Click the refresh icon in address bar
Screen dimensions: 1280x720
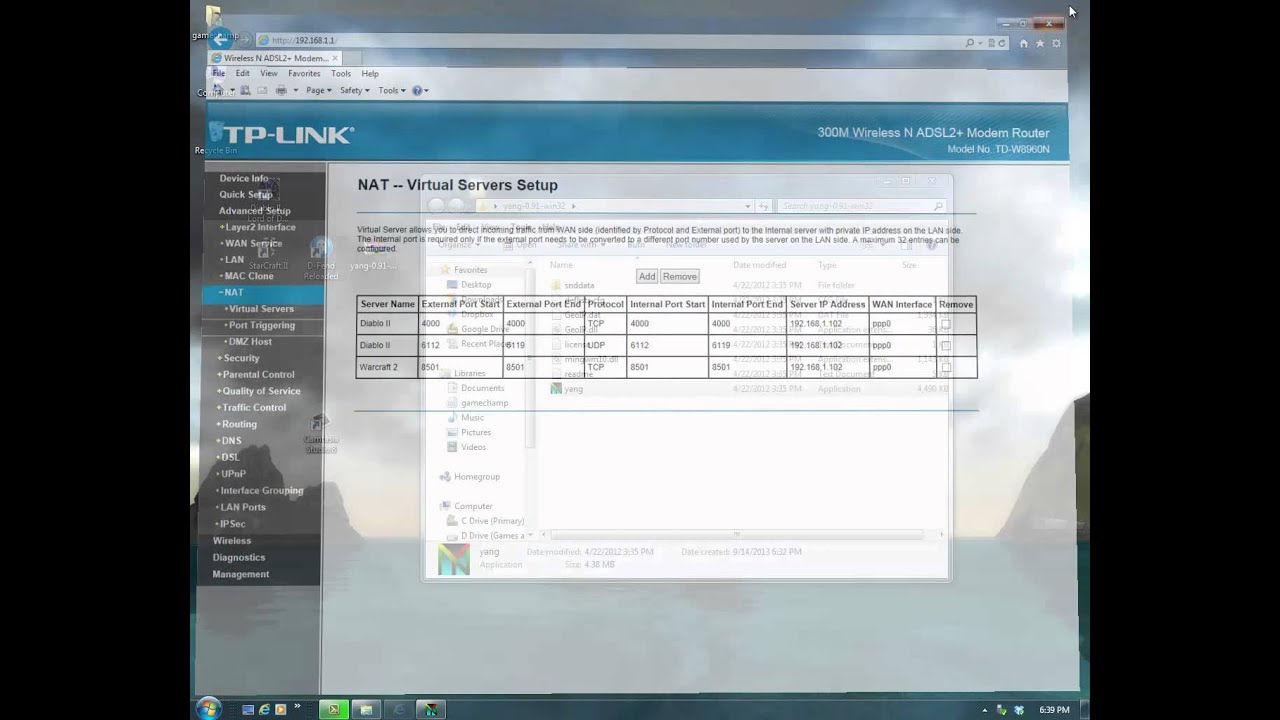pos(1001,43)
